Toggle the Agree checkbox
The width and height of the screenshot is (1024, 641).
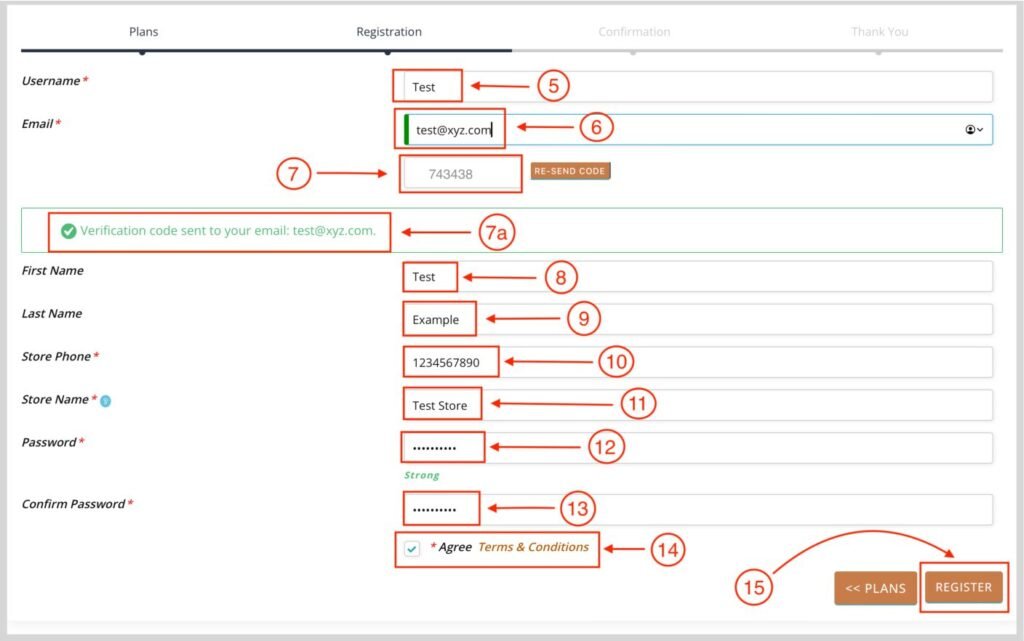(x=412, y=549)
